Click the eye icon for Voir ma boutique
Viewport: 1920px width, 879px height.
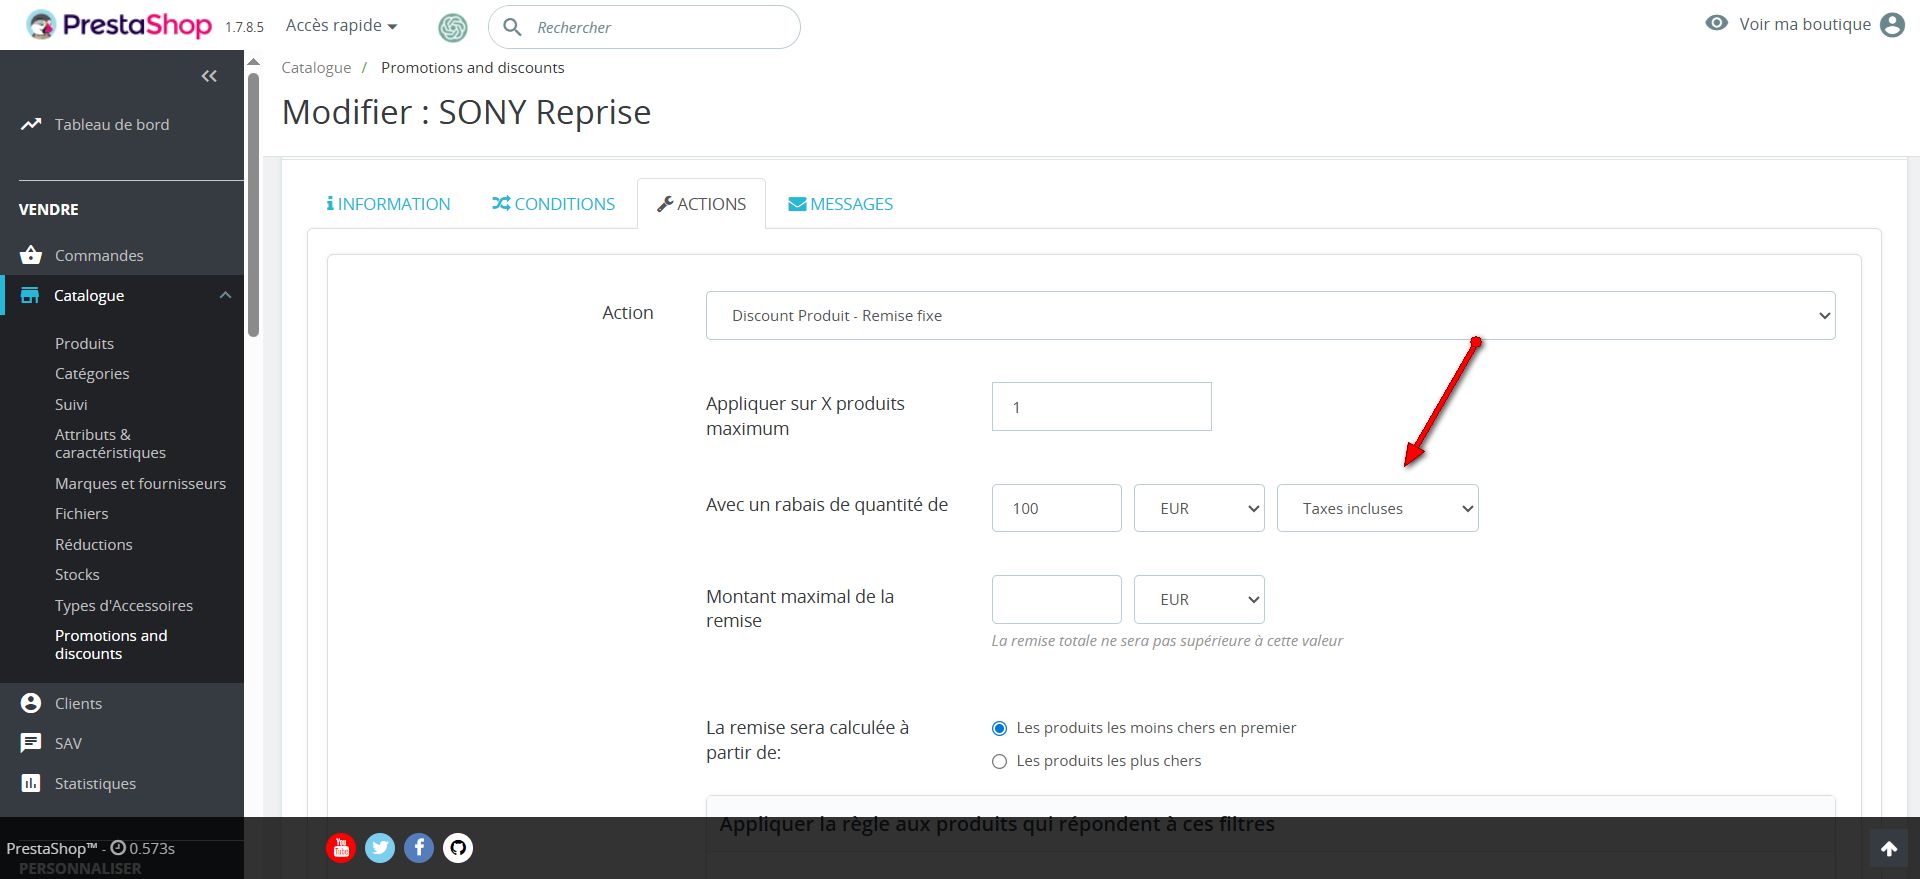(1716, 23)
